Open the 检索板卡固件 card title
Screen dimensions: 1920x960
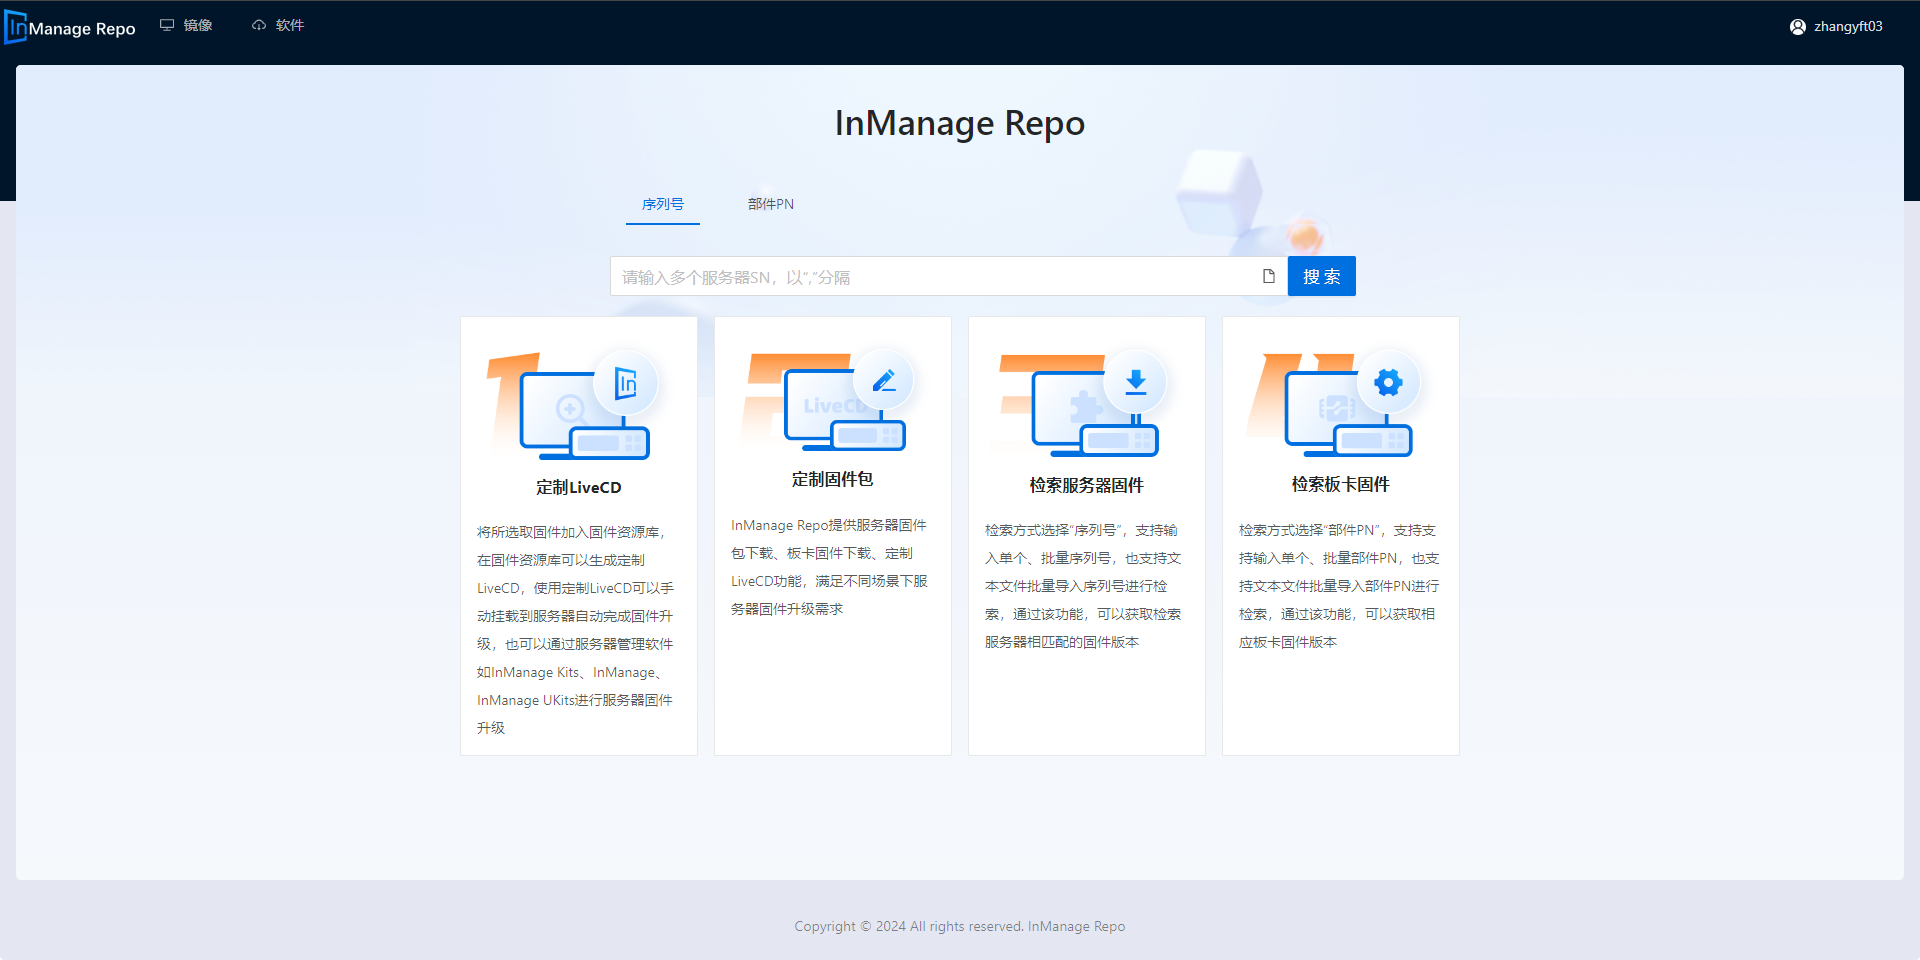point(1340,484)
